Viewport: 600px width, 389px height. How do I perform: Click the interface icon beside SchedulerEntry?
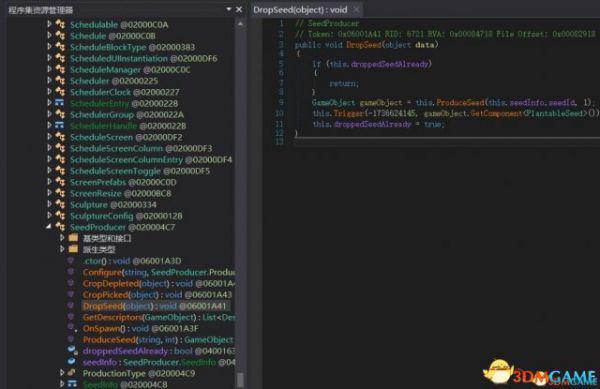[59, 103]
